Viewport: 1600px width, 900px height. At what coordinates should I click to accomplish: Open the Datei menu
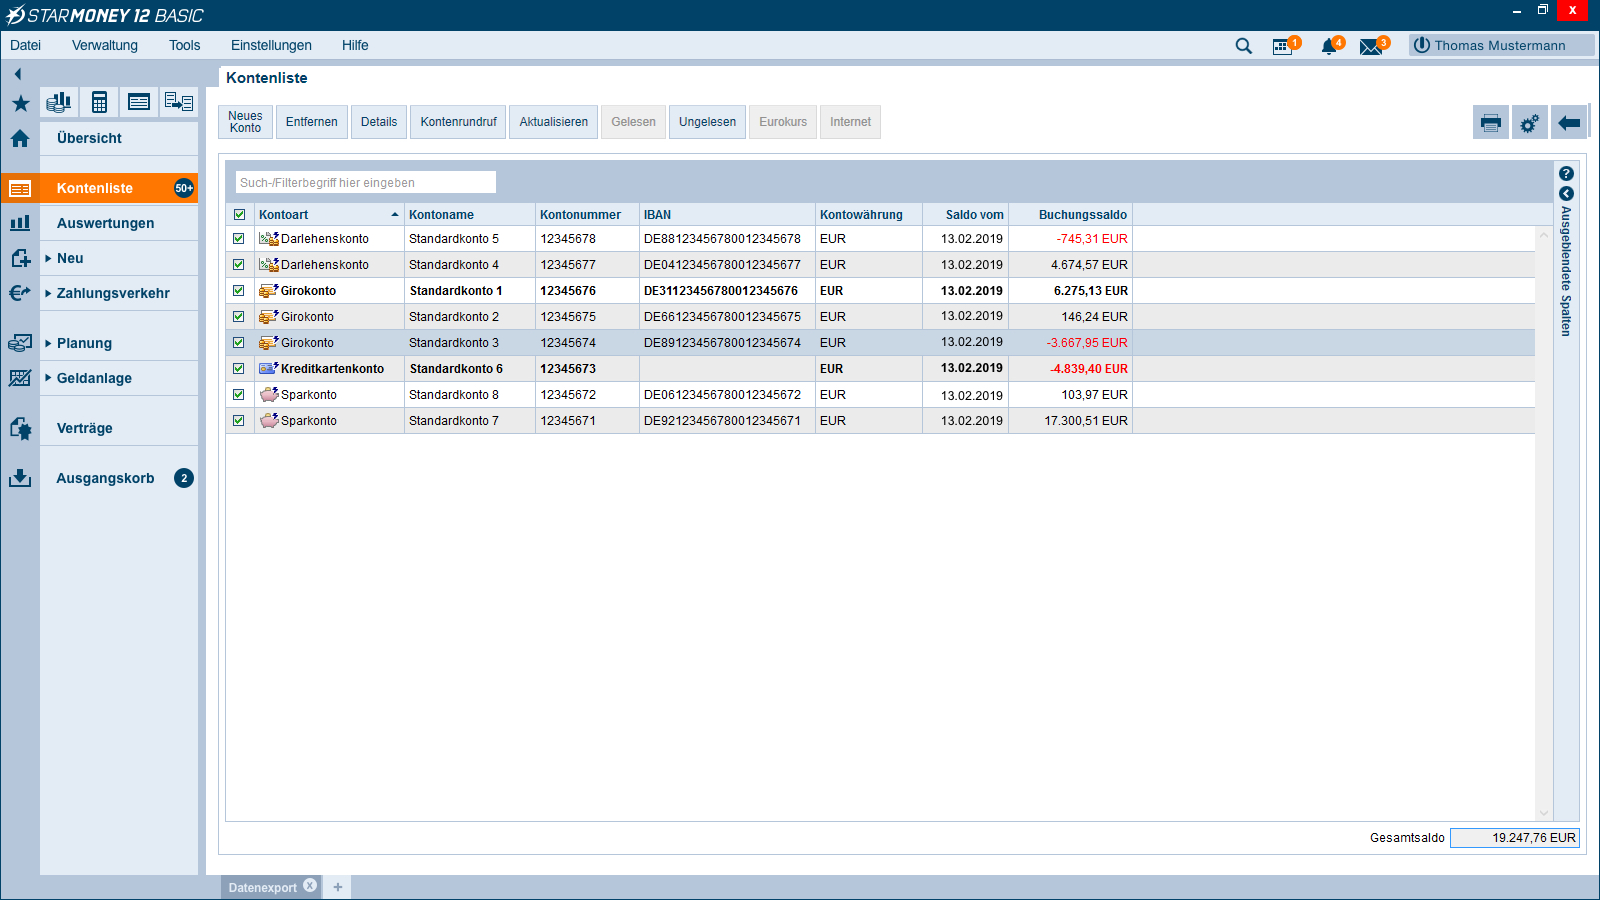pyautogui.click(x=26, y=45)
